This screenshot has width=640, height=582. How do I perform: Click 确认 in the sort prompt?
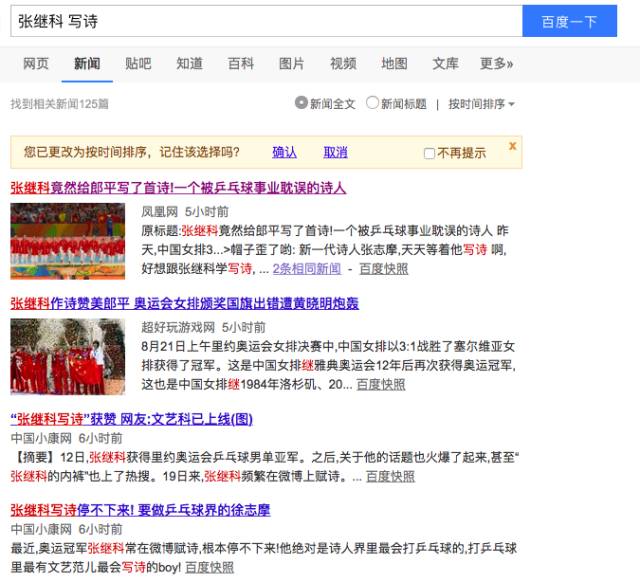284,152
